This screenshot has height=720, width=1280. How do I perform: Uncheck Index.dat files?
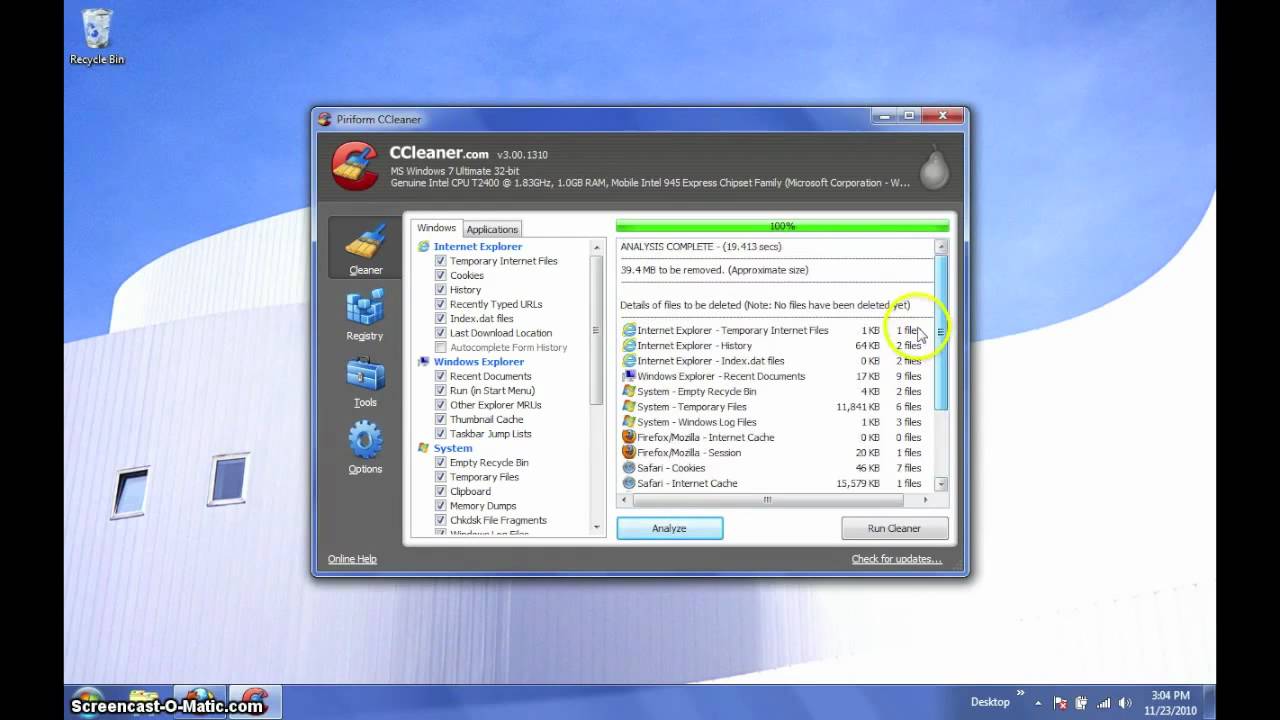441,318
